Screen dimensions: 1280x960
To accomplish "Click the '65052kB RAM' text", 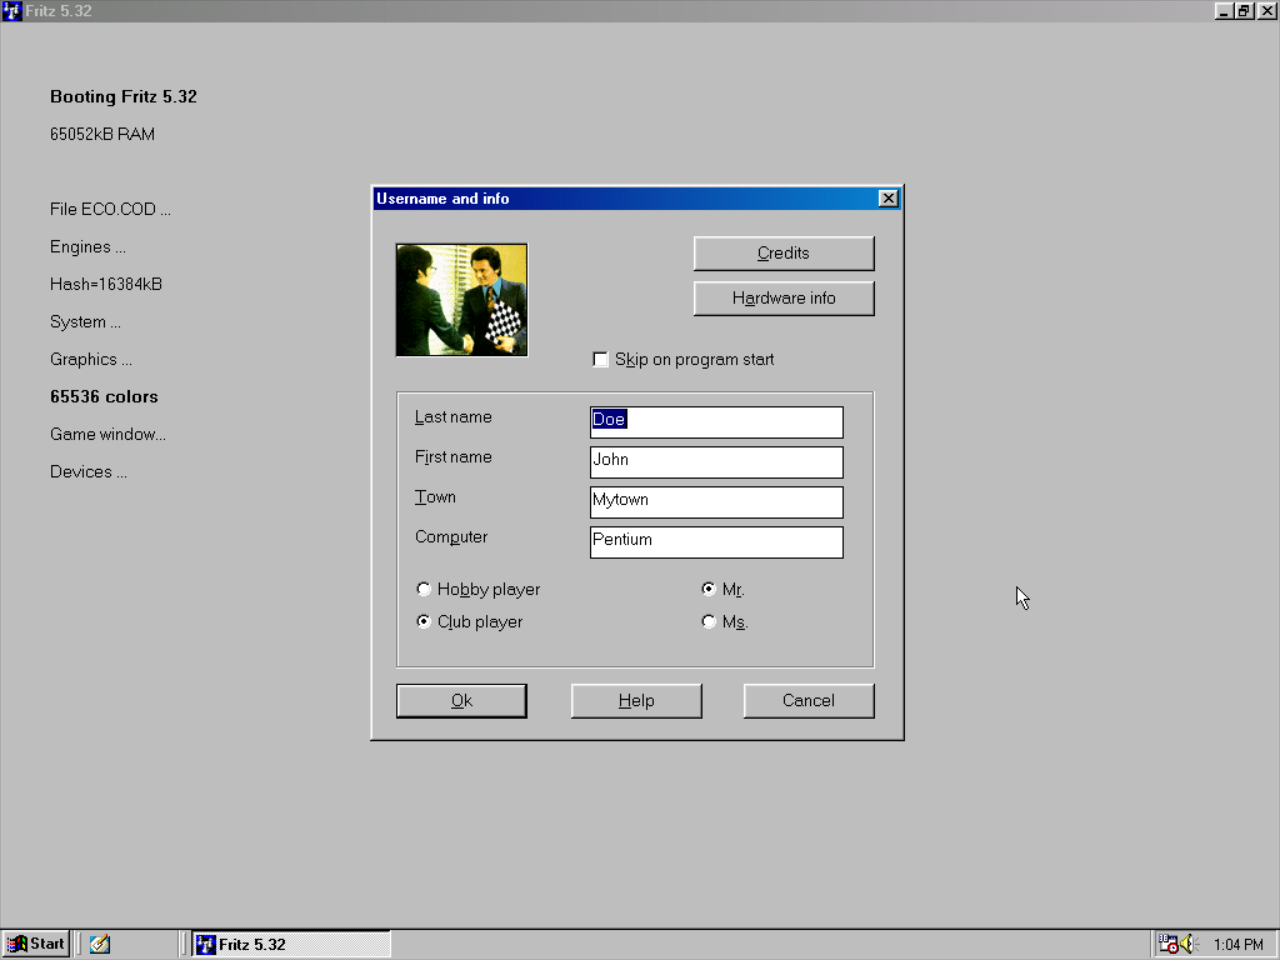I will [x=102, y=134].
